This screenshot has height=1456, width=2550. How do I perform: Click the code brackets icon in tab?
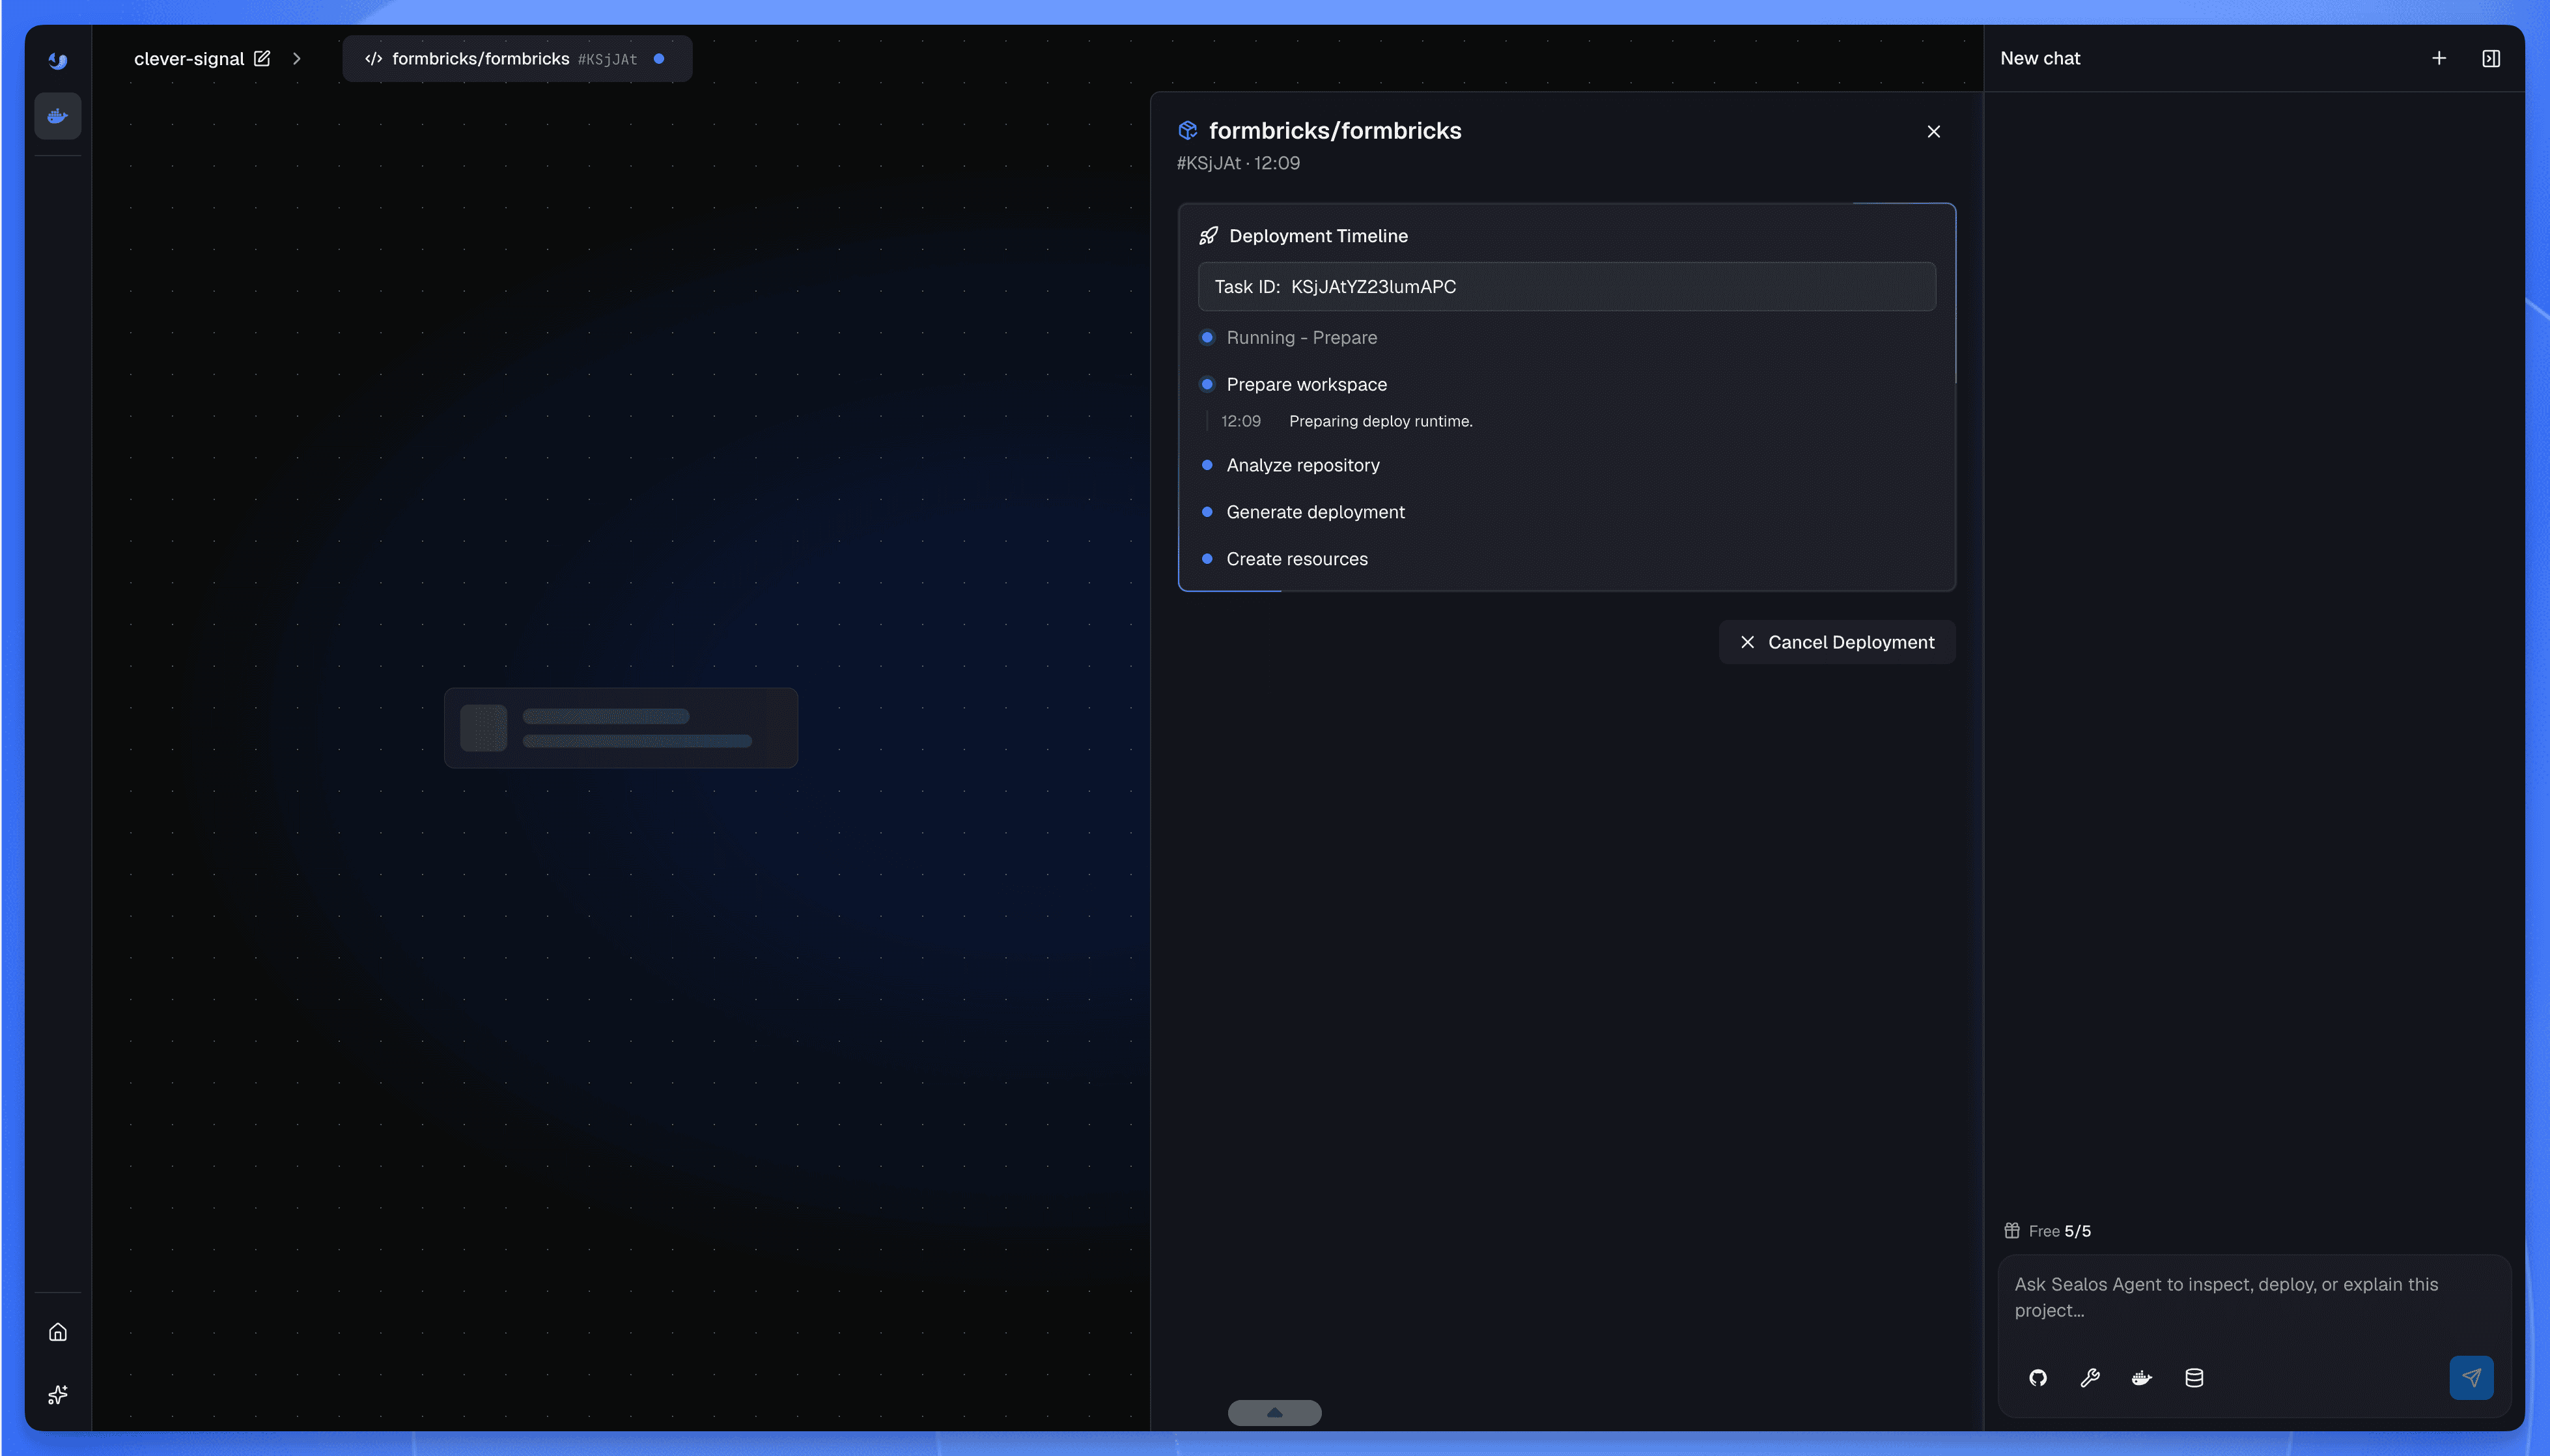(x=374, y=59)
